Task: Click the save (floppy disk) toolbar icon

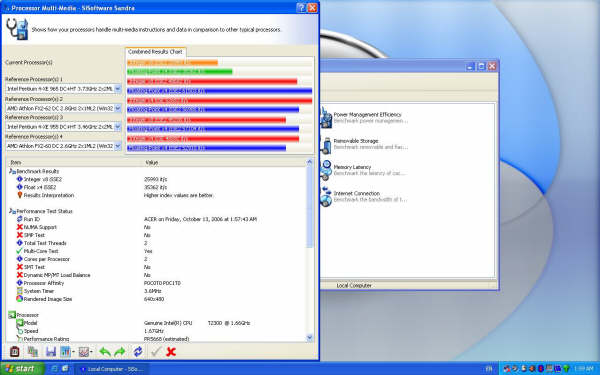Action: click(51, 351)
